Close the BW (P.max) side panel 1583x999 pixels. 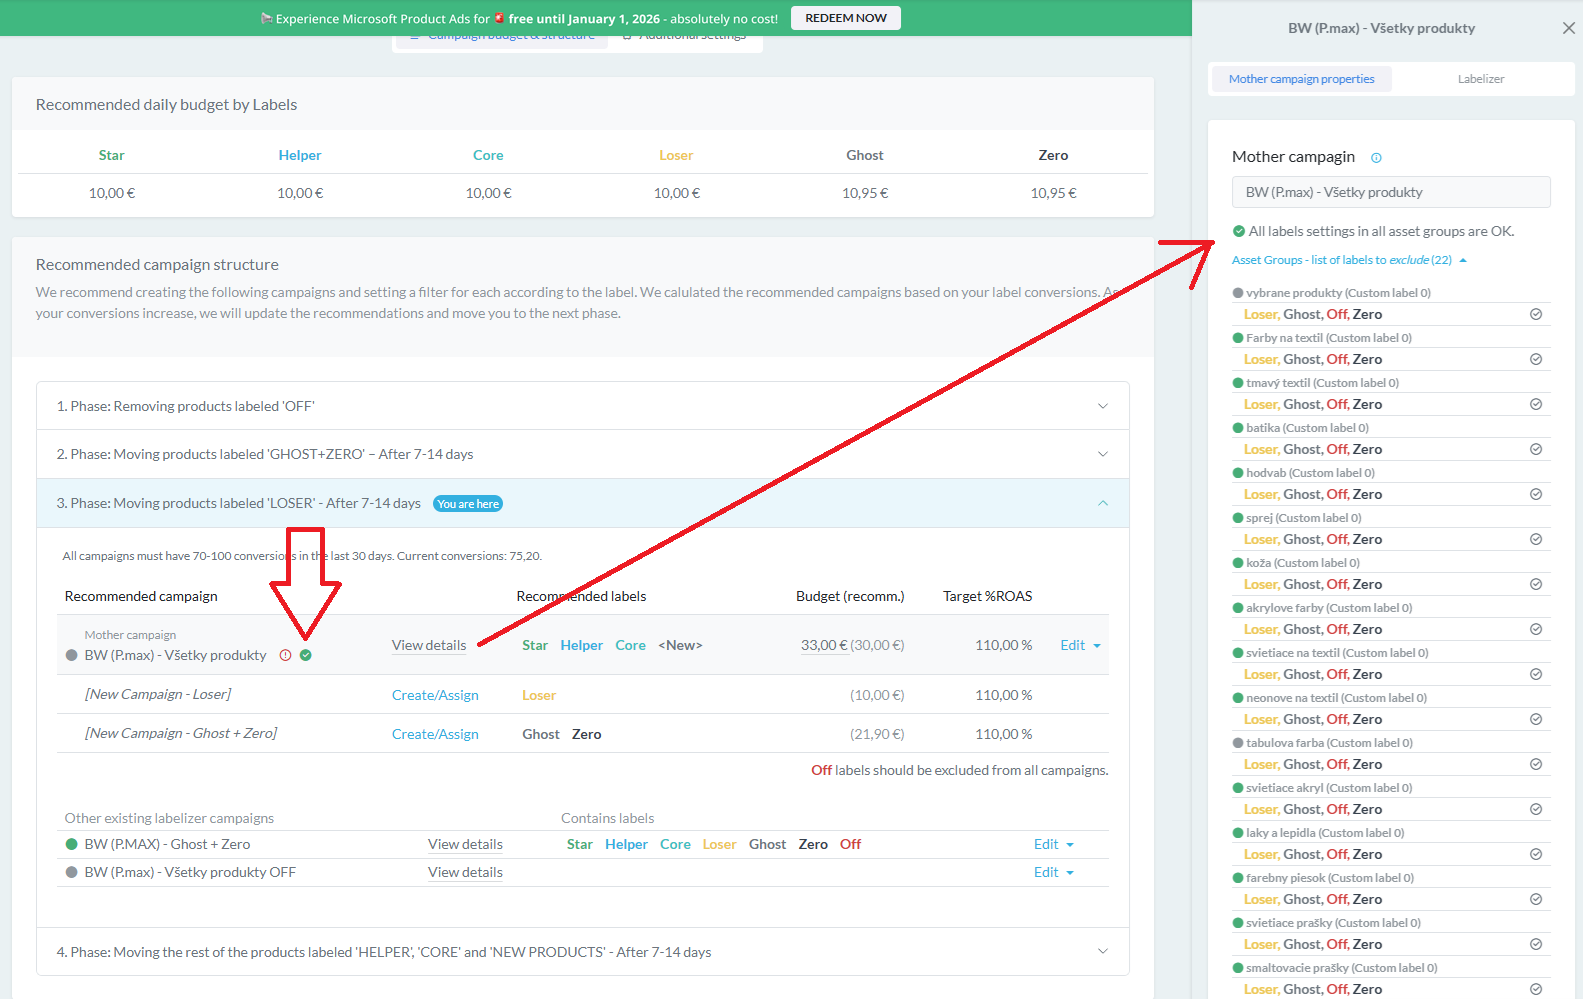tap(1568, 28)
